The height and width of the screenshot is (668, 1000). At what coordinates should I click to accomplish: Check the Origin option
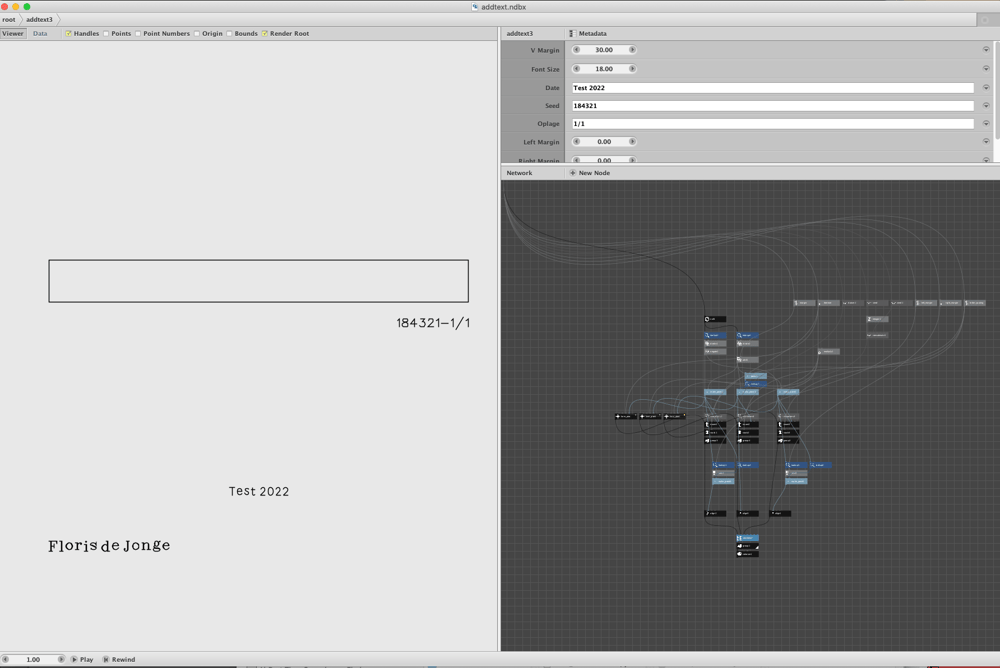[196, 34]
